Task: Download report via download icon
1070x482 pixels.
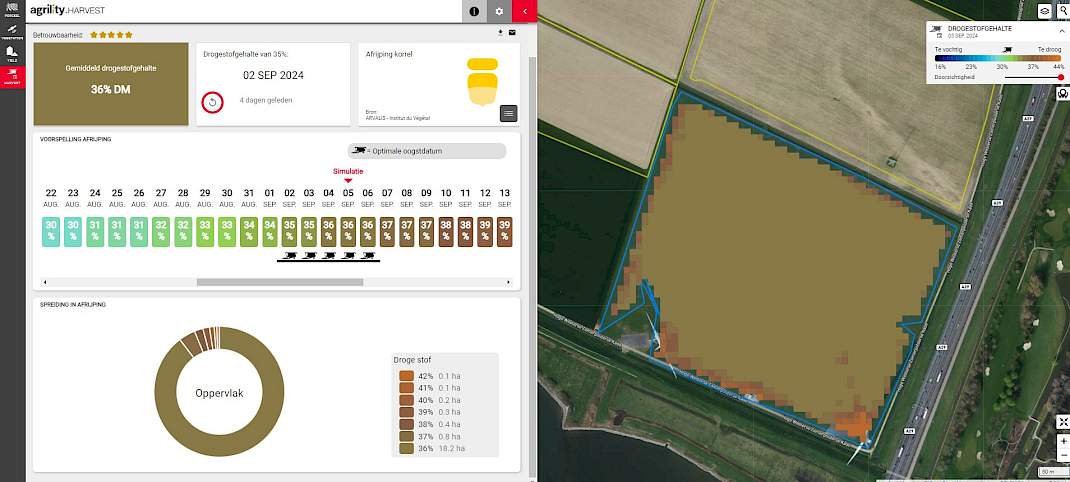Action: [500, 33]
